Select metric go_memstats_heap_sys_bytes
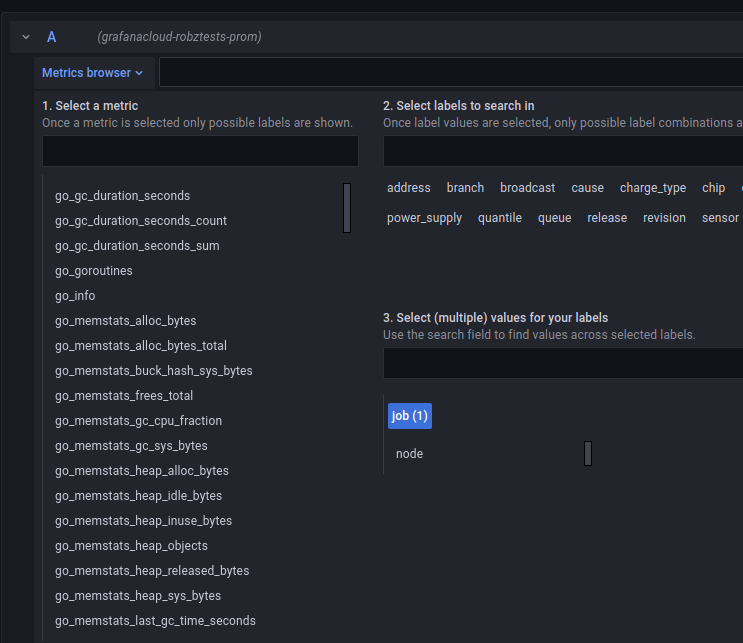The height and width of the screenshot is (643, 743). pos(138,596)
